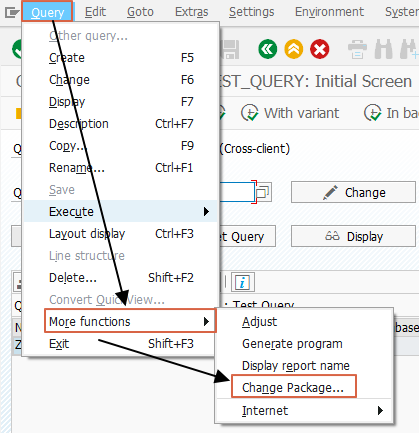Choose Generate program menu entry
This screenshot has width=419, height=433.
coord(292,344)
